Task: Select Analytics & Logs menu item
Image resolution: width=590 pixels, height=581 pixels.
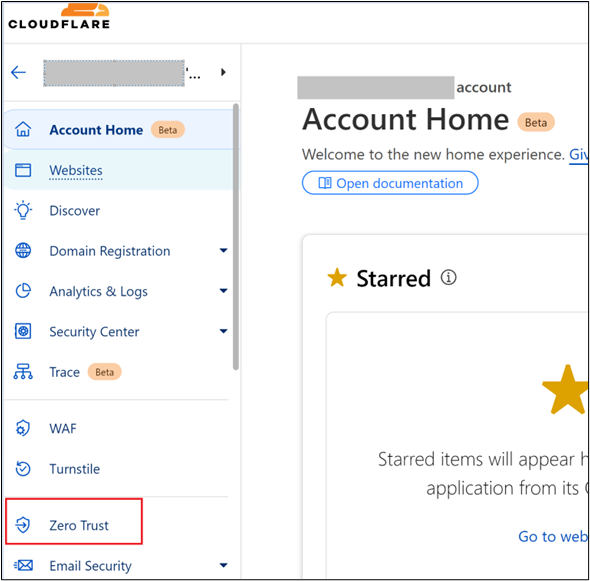Action: pyautogui.click(x=99, y=292)
